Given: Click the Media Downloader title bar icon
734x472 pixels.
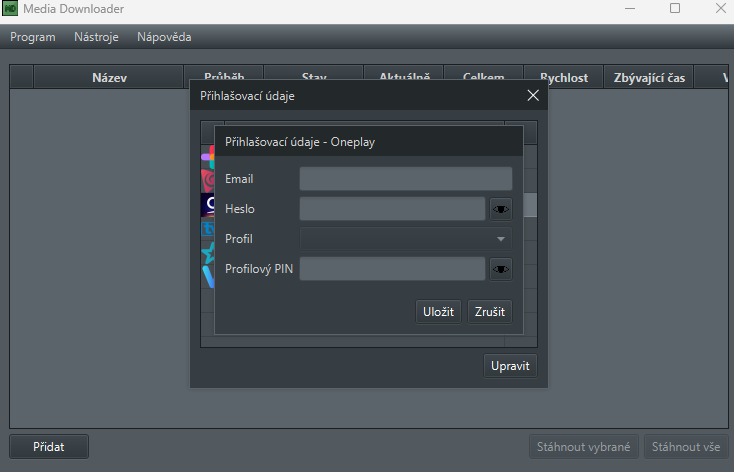Looking at the screenshot, I should [10, 8].
